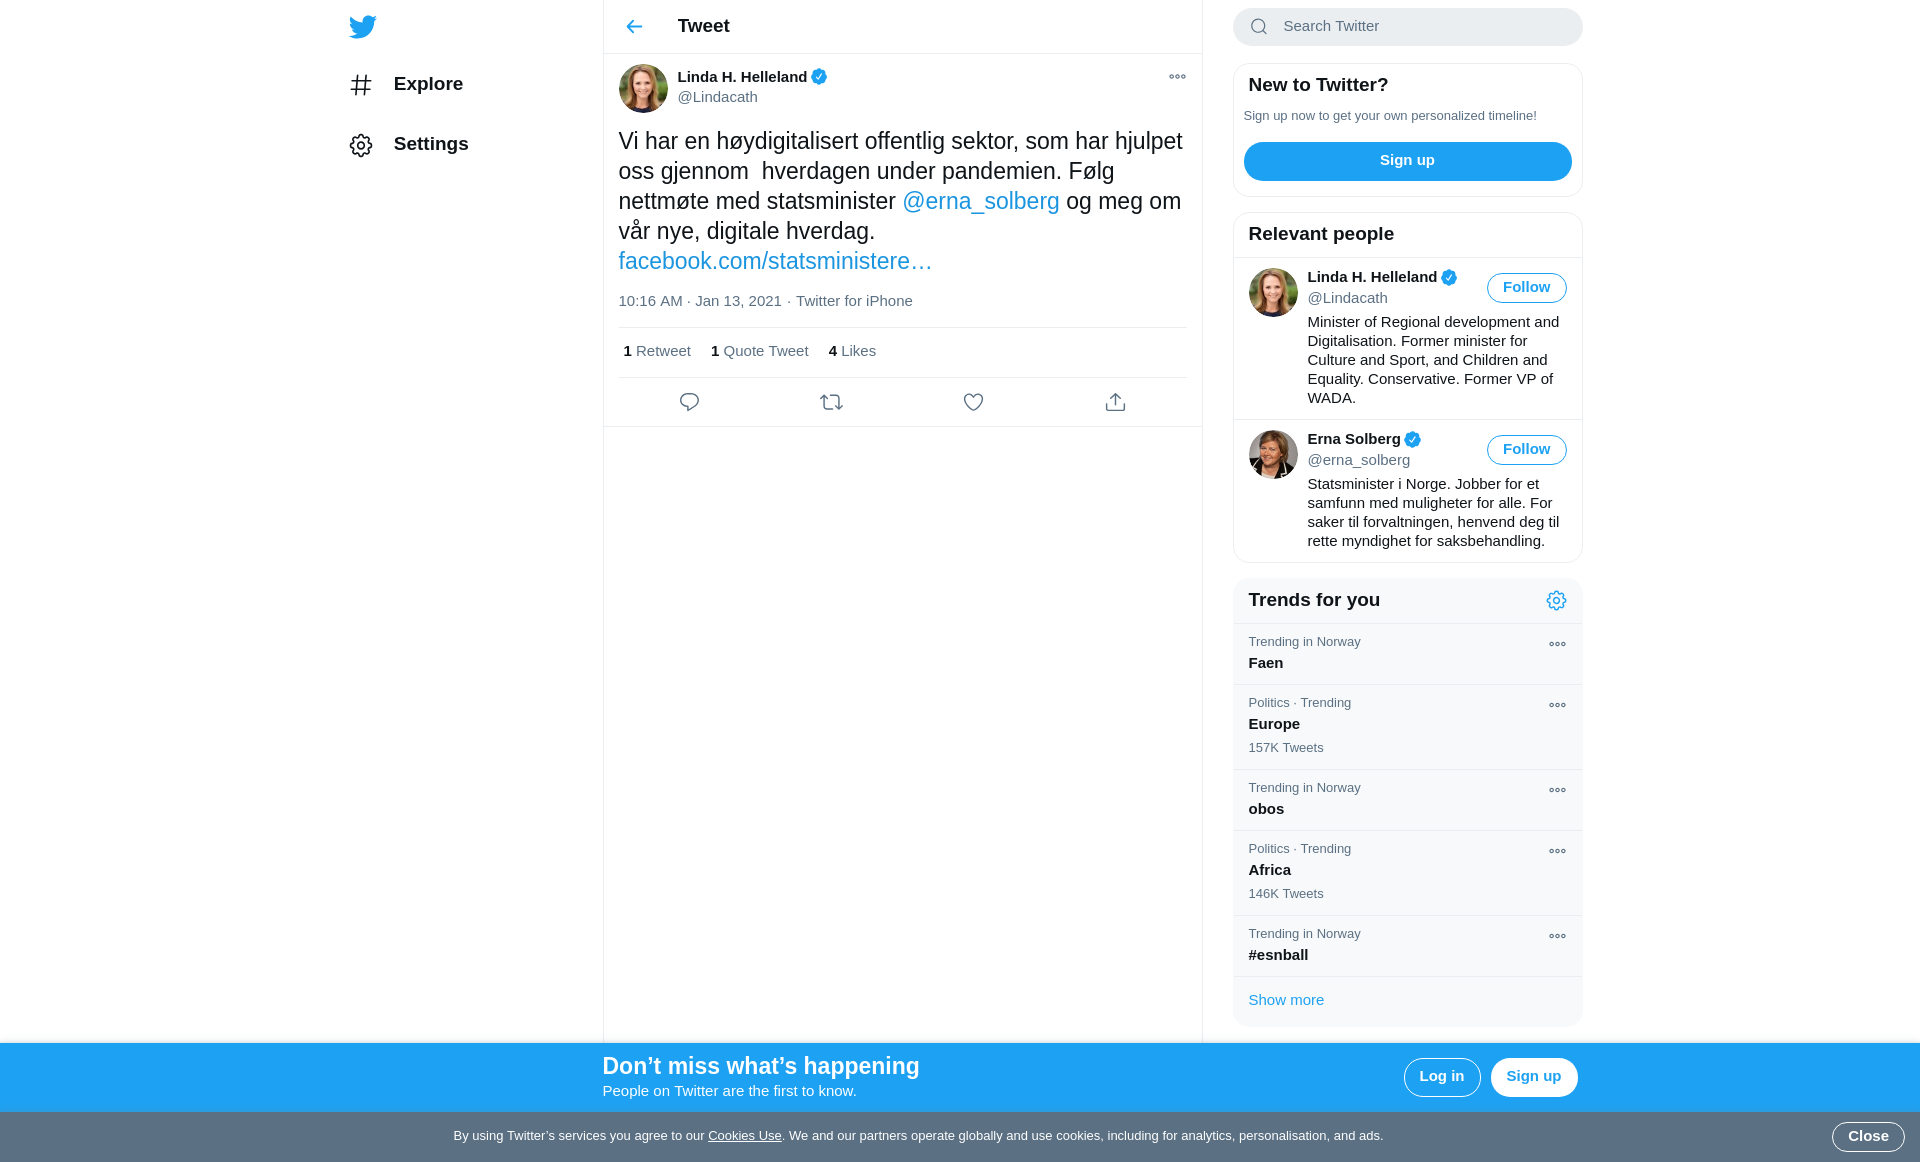Screen dimensions: 1920x1162
Task: Click the share tweet icon
Action: point(1115,402)
